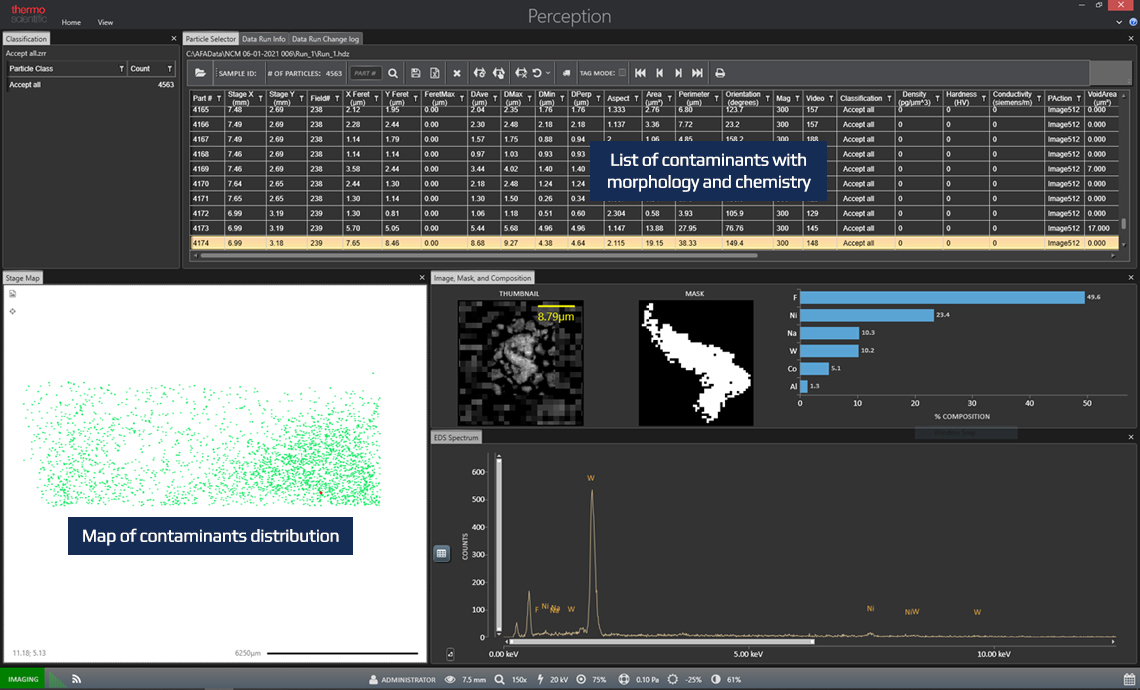Open the Field# column filter
This screenshot has height=690, width=1140.
337,98
